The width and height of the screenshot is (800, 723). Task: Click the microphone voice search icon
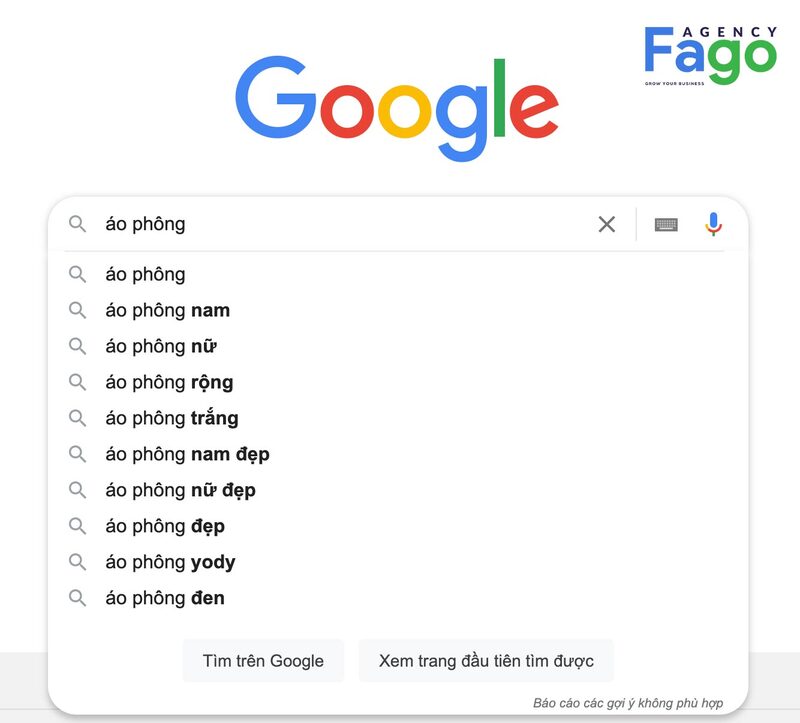(713, 224)
